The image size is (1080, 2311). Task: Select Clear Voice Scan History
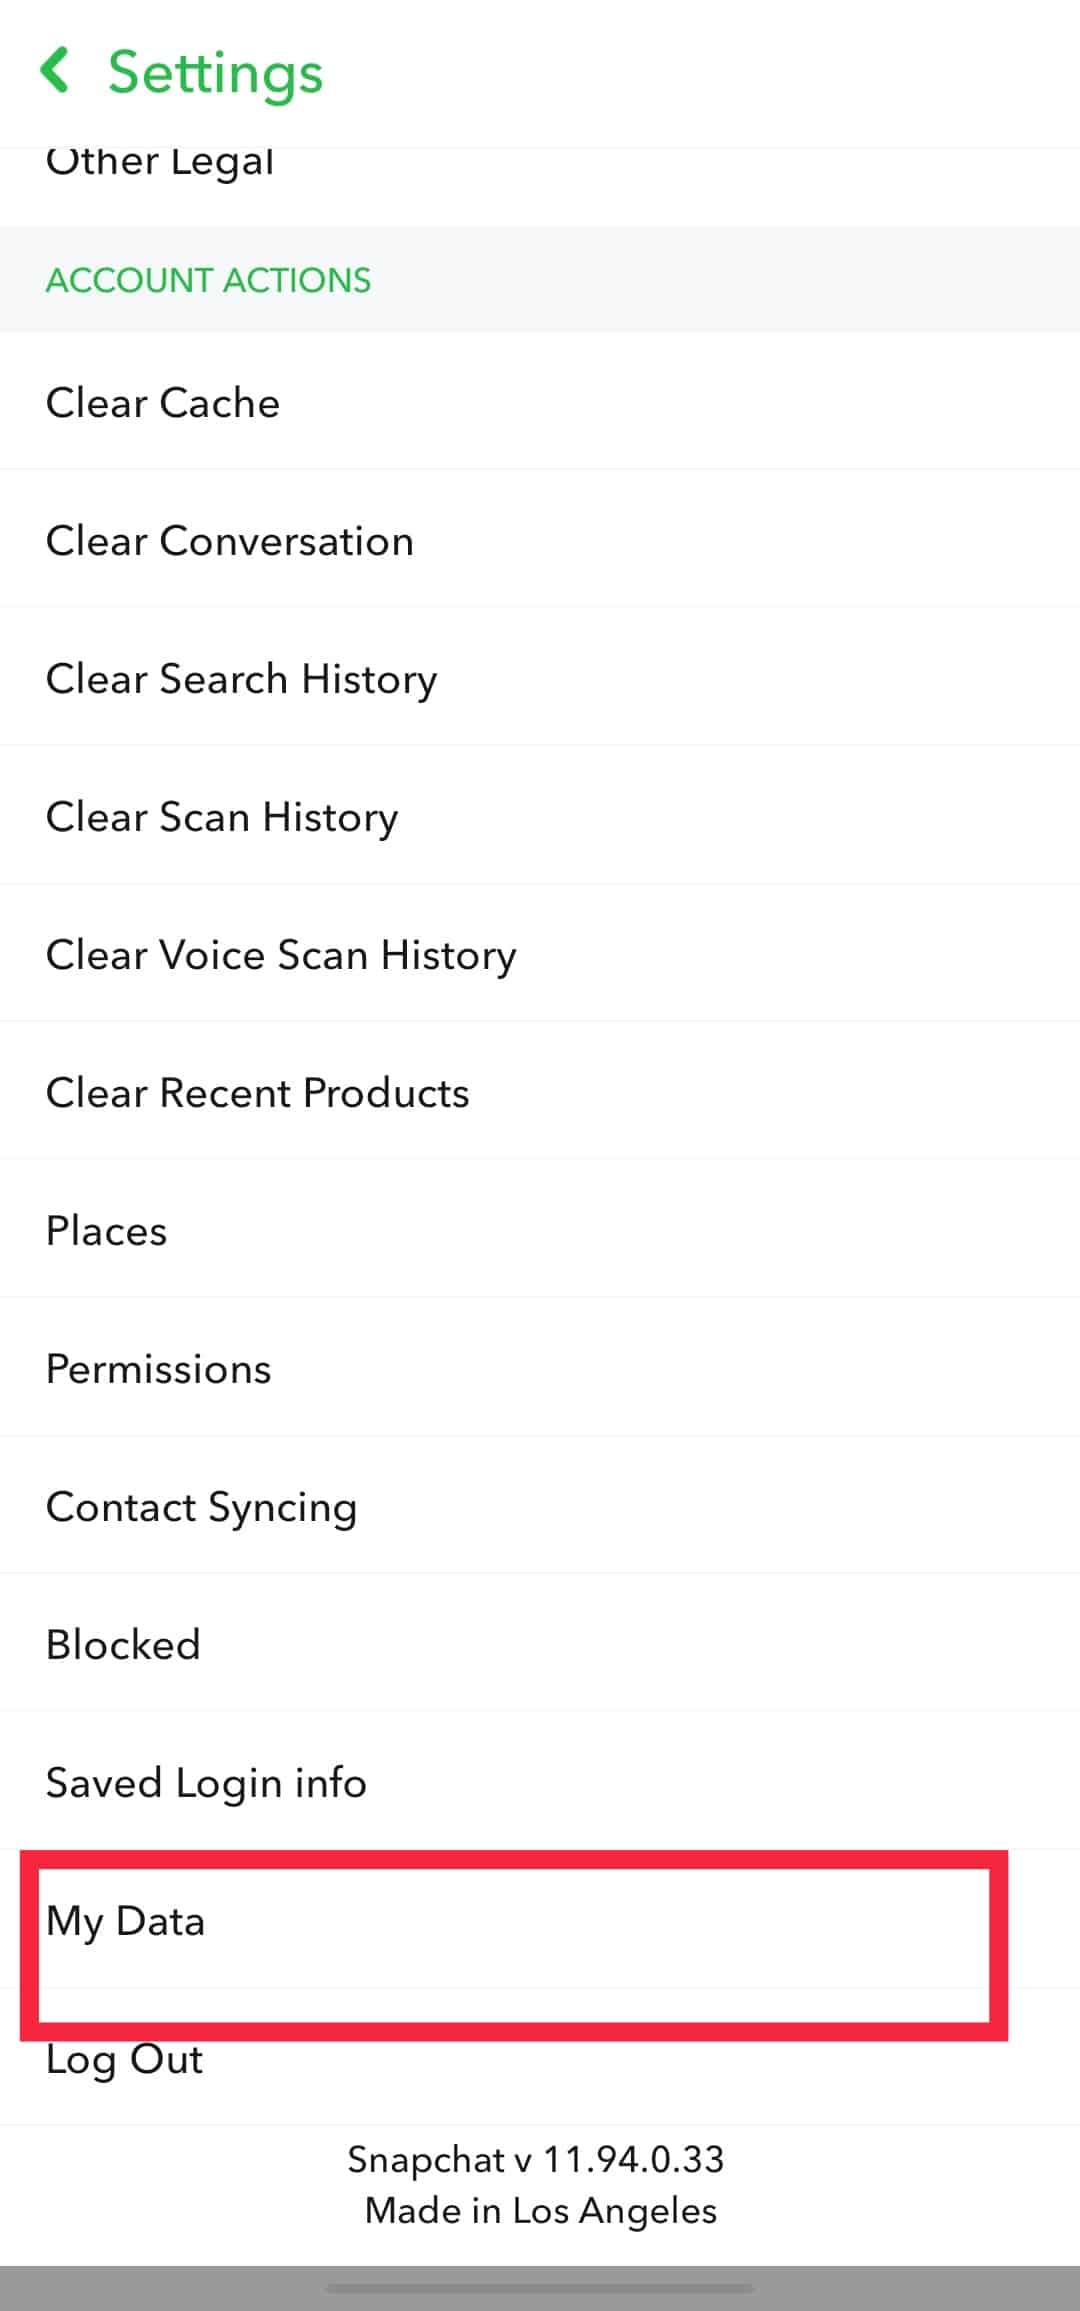point(281,955)
